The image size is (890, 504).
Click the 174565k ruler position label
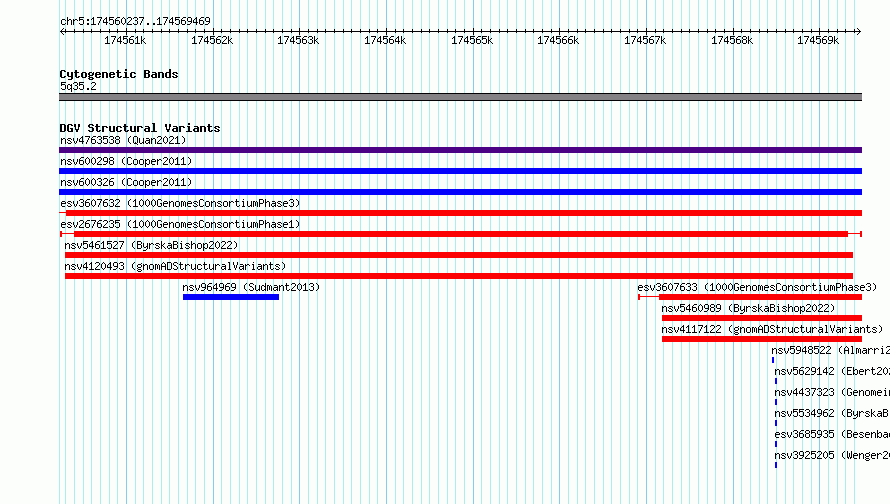(472, 40)
